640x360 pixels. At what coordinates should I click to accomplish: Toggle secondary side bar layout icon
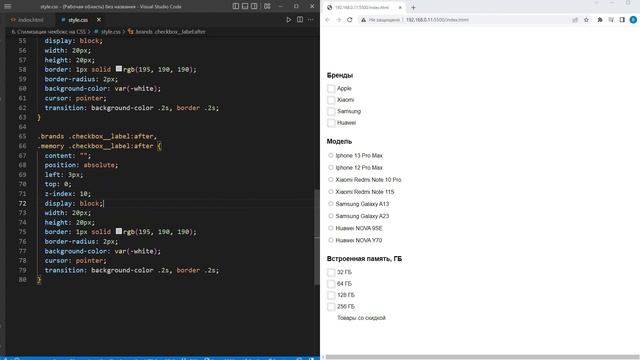point(254,6)
